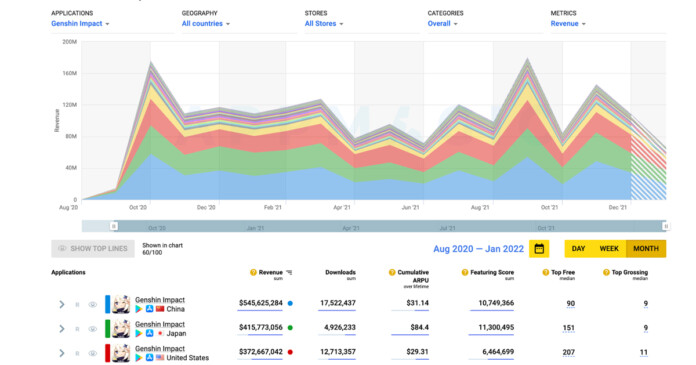Open the calendar date picker icon
Image resolution: width=696 pixels, height=365 pixels.
pos(539,249)
